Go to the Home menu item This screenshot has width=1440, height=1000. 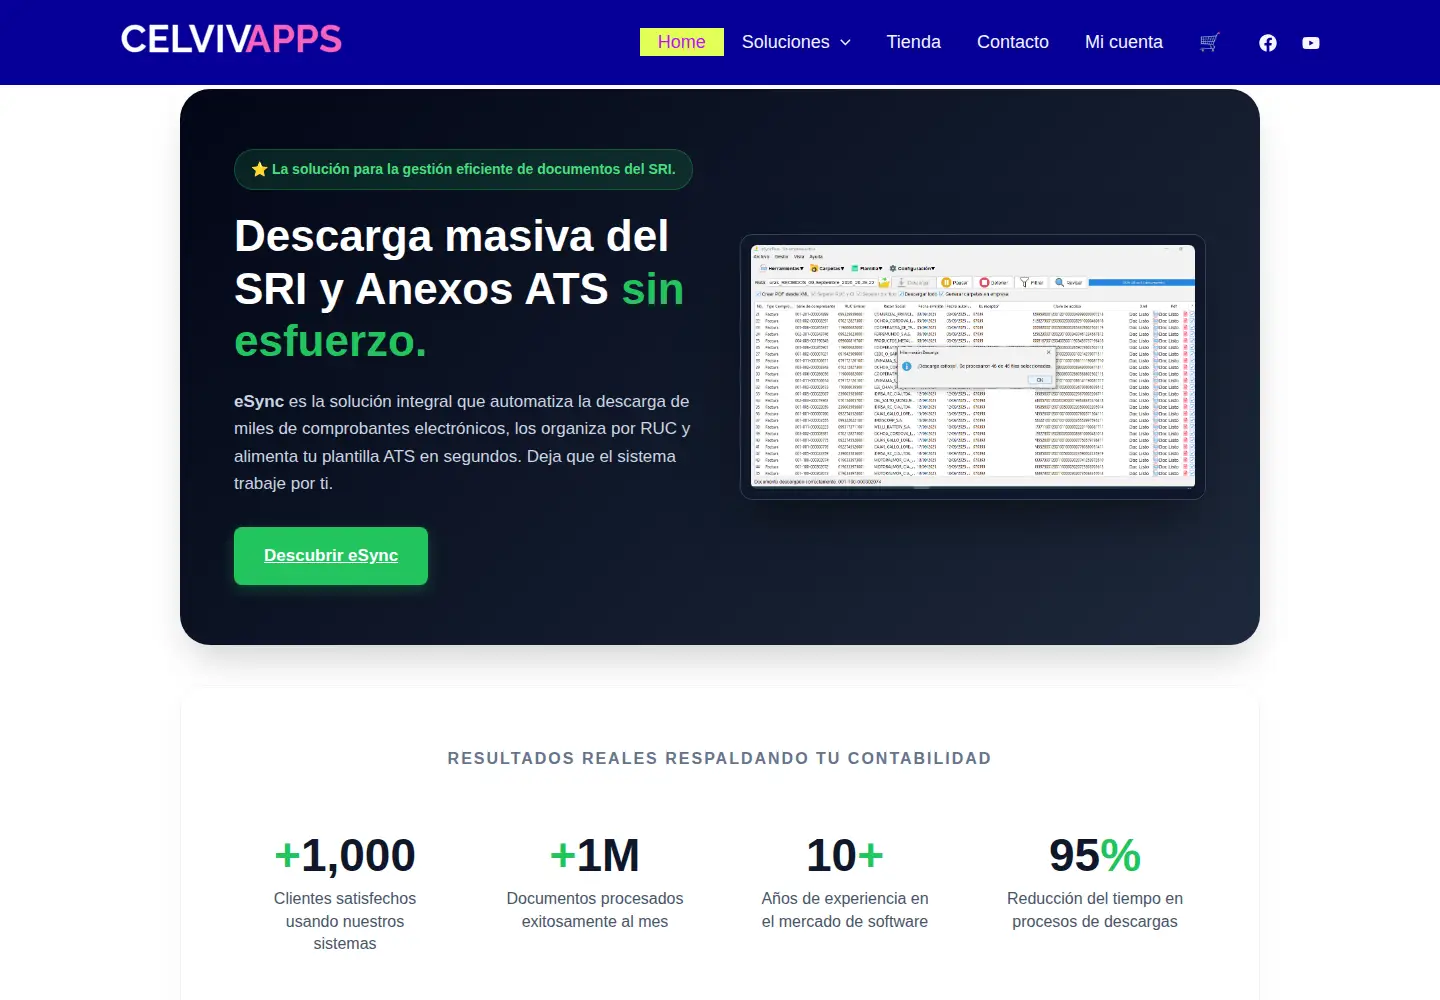(x=682, y=42)
